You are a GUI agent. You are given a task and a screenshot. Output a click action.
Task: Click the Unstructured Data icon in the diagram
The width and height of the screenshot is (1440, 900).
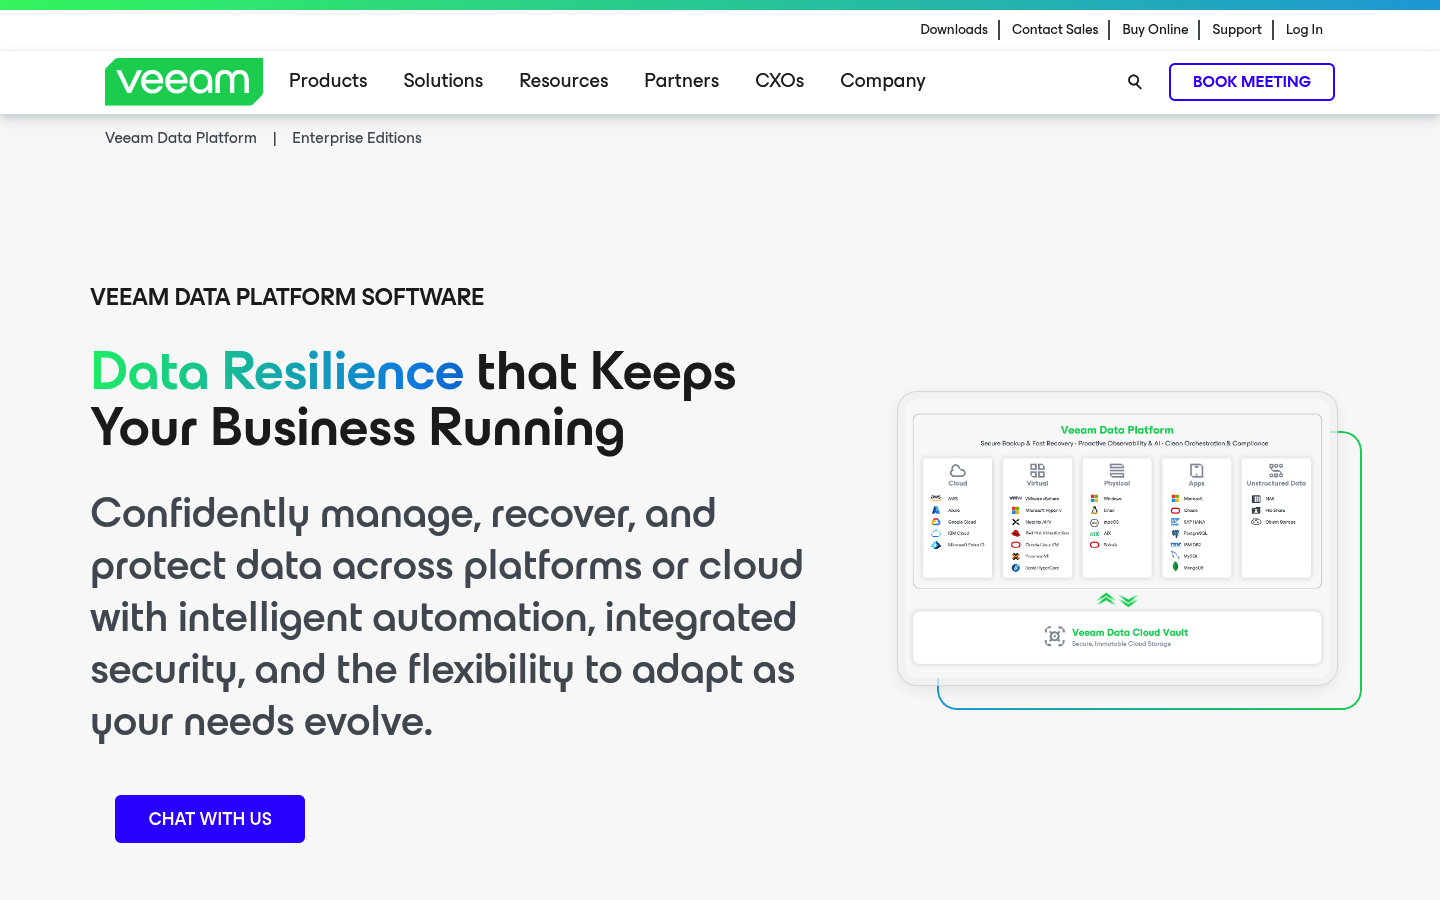1276,471
